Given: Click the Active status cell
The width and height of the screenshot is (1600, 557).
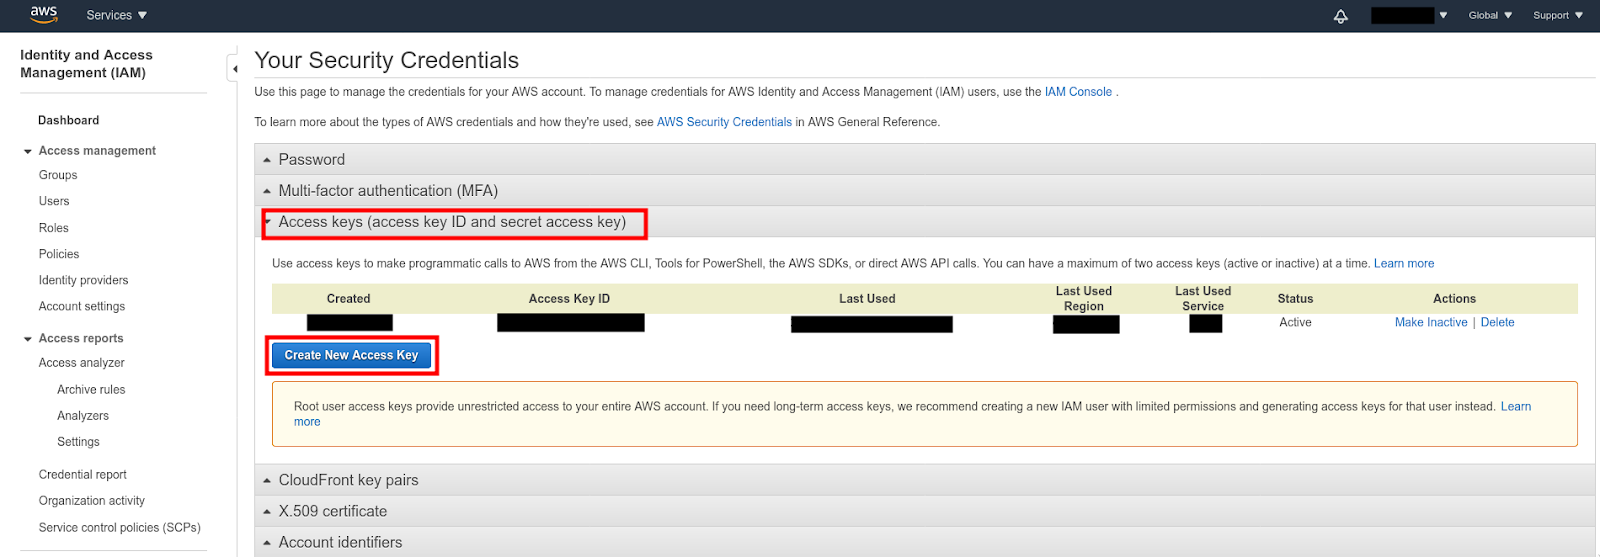Looking at the screenshot, I should 1295,322.
